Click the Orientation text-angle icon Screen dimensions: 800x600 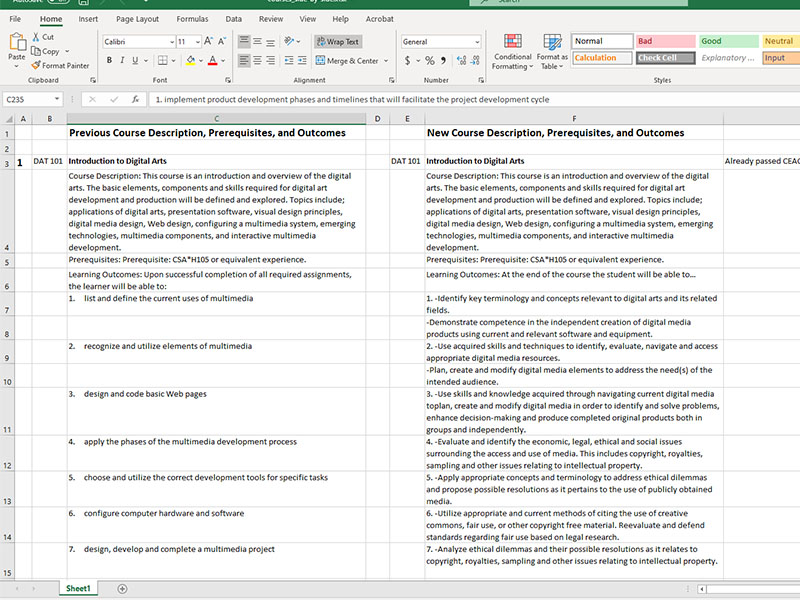point(289,41)
